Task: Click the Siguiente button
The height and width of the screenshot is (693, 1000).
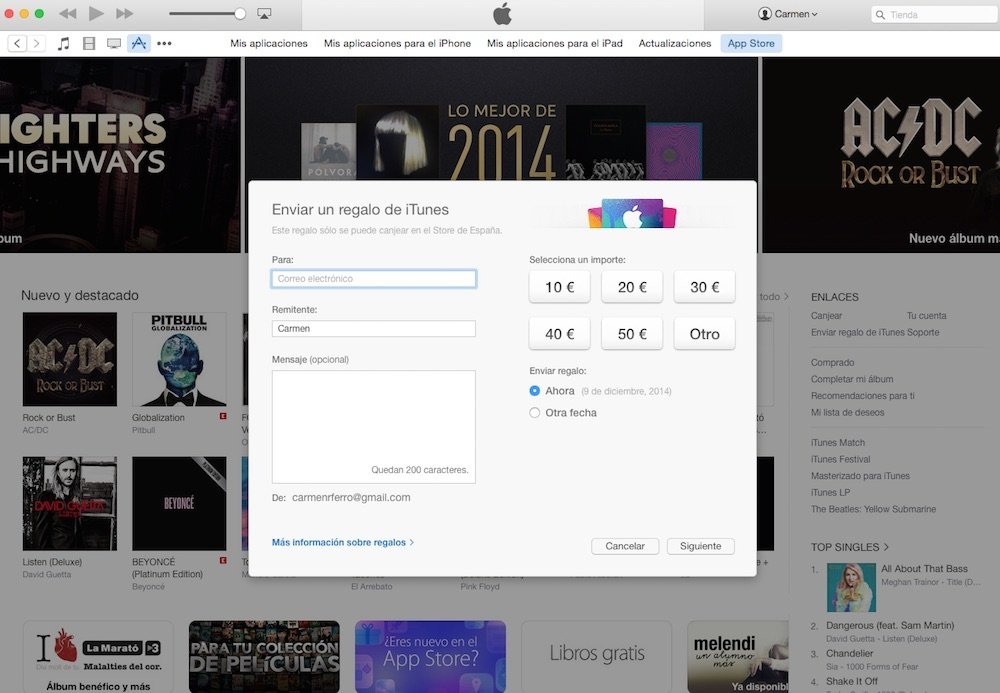Action: 700,546
